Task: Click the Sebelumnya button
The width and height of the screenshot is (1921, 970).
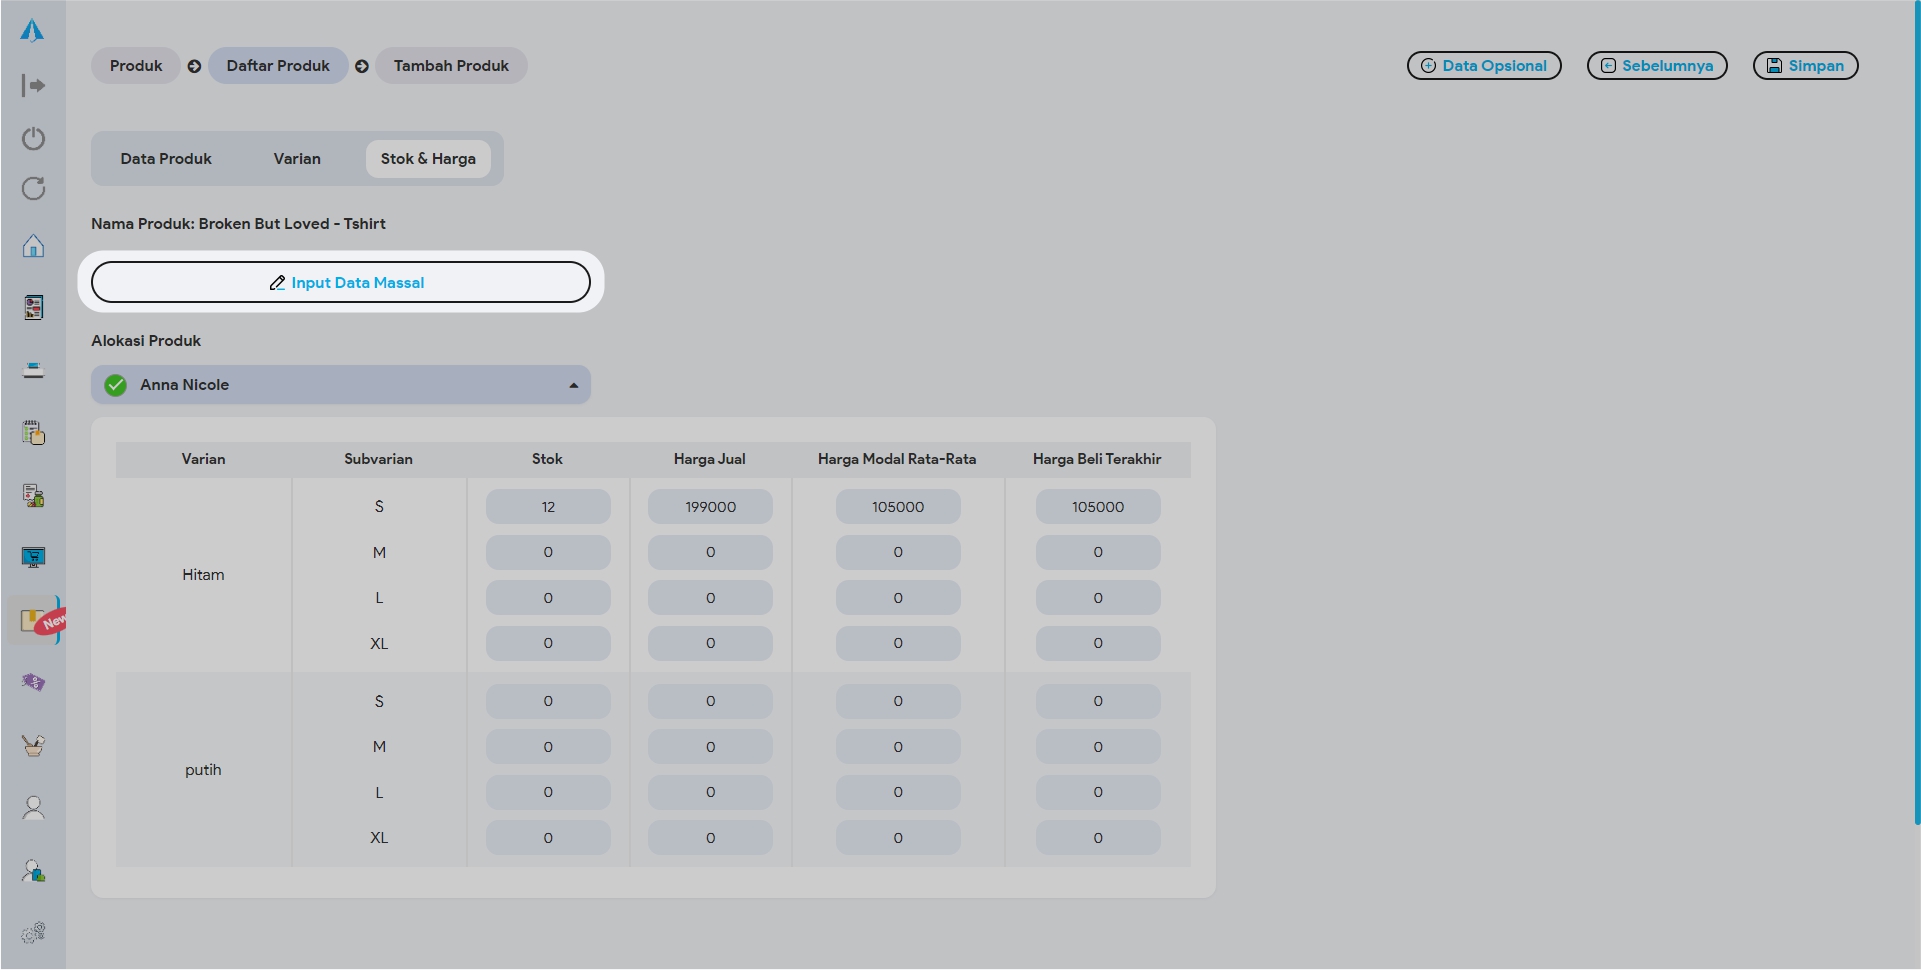Action: click(1656, 66)
